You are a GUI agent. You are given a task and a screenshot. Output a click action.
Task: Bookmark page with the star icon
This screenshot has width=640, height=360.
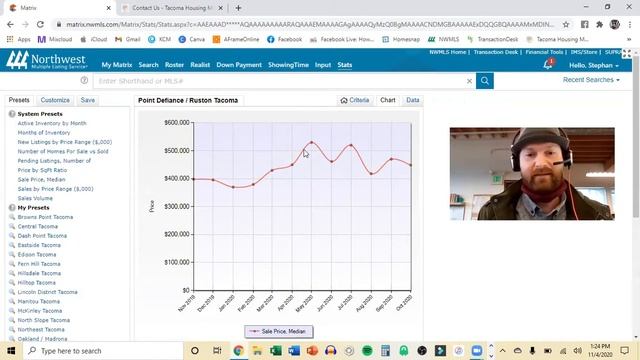(x=566, y=24)
